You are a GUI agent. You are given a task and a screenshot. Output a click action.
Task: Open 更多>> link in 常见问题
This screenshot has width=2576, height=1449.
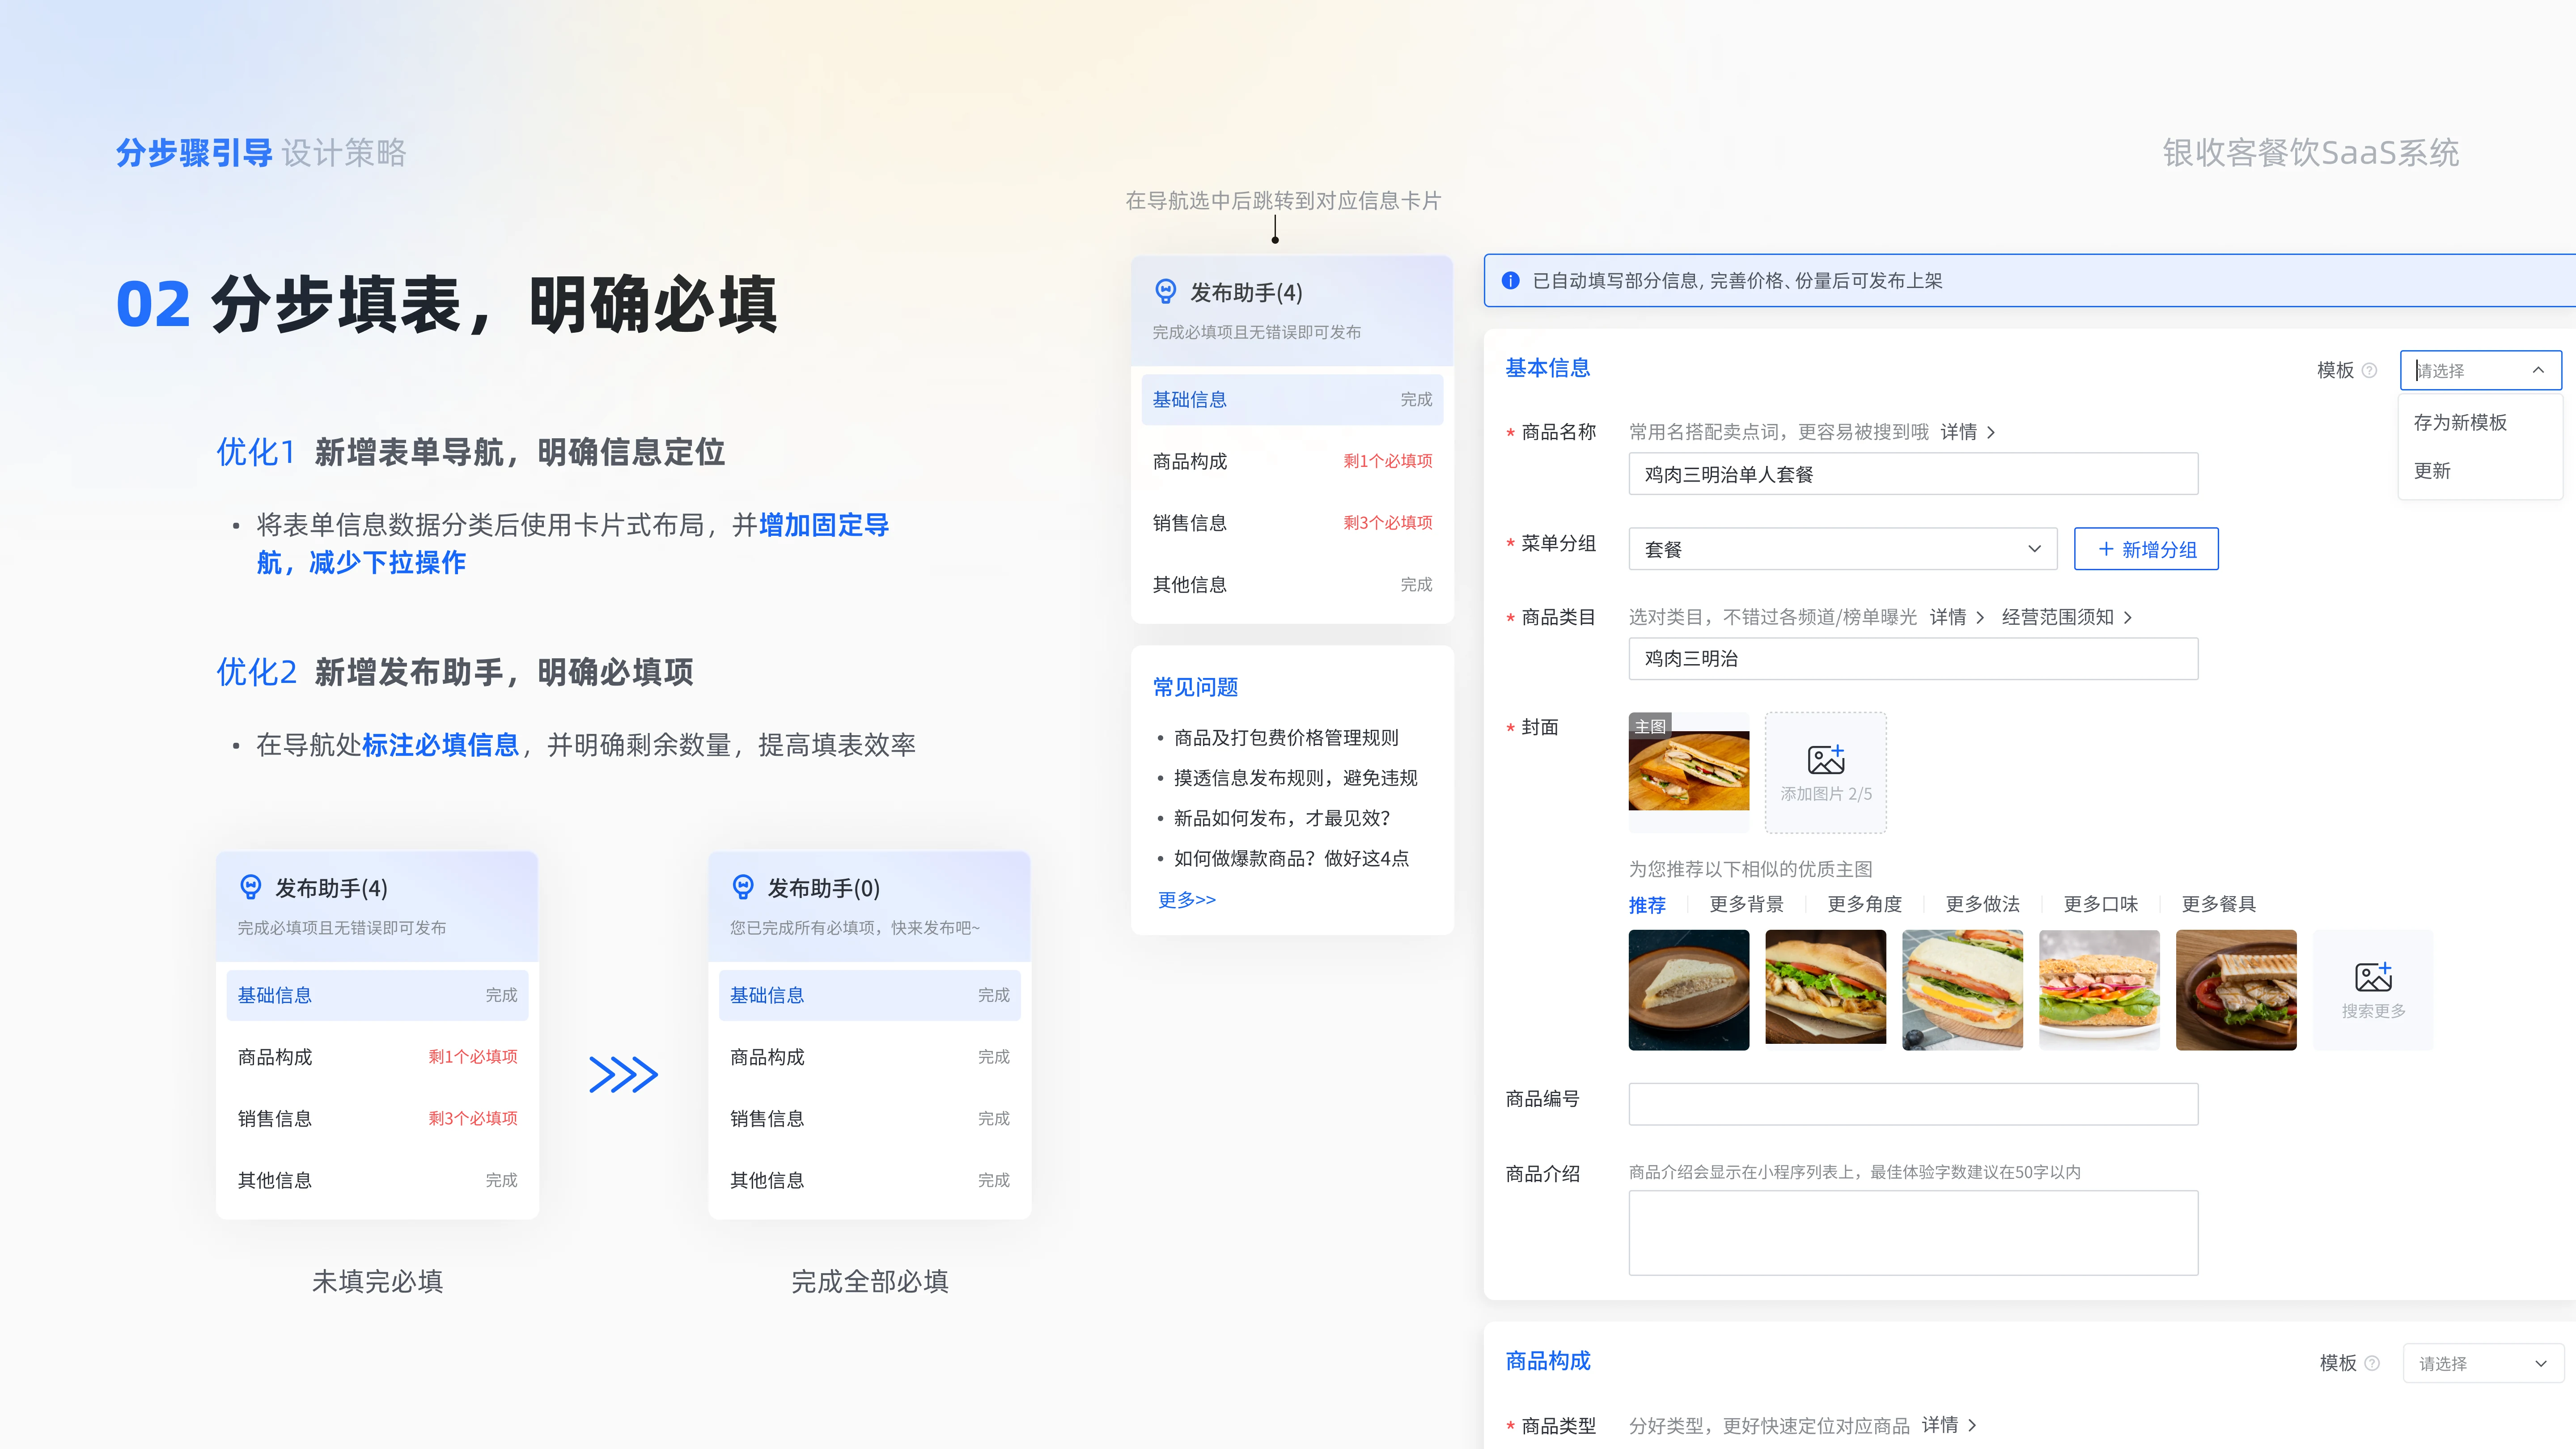(1187, 900)
